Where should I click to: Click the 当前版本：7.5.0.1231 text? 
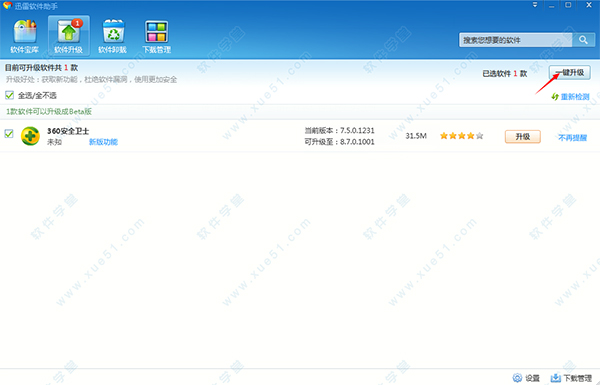(x=339, y=131)
